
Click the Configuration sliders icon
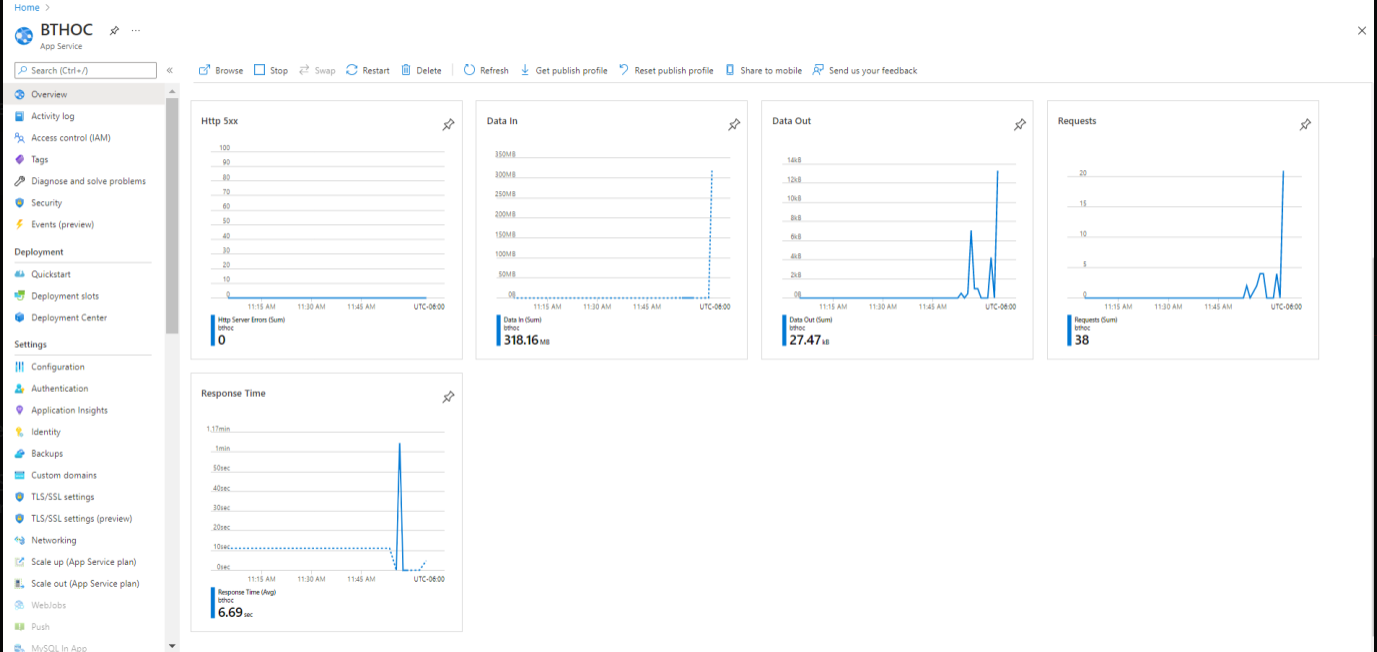20,367
